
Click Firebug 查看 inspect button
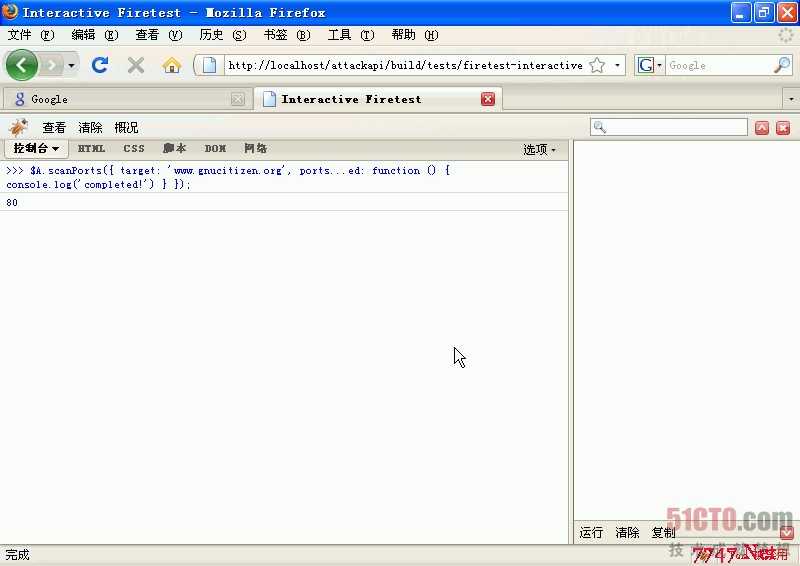(x=54, y=128)
